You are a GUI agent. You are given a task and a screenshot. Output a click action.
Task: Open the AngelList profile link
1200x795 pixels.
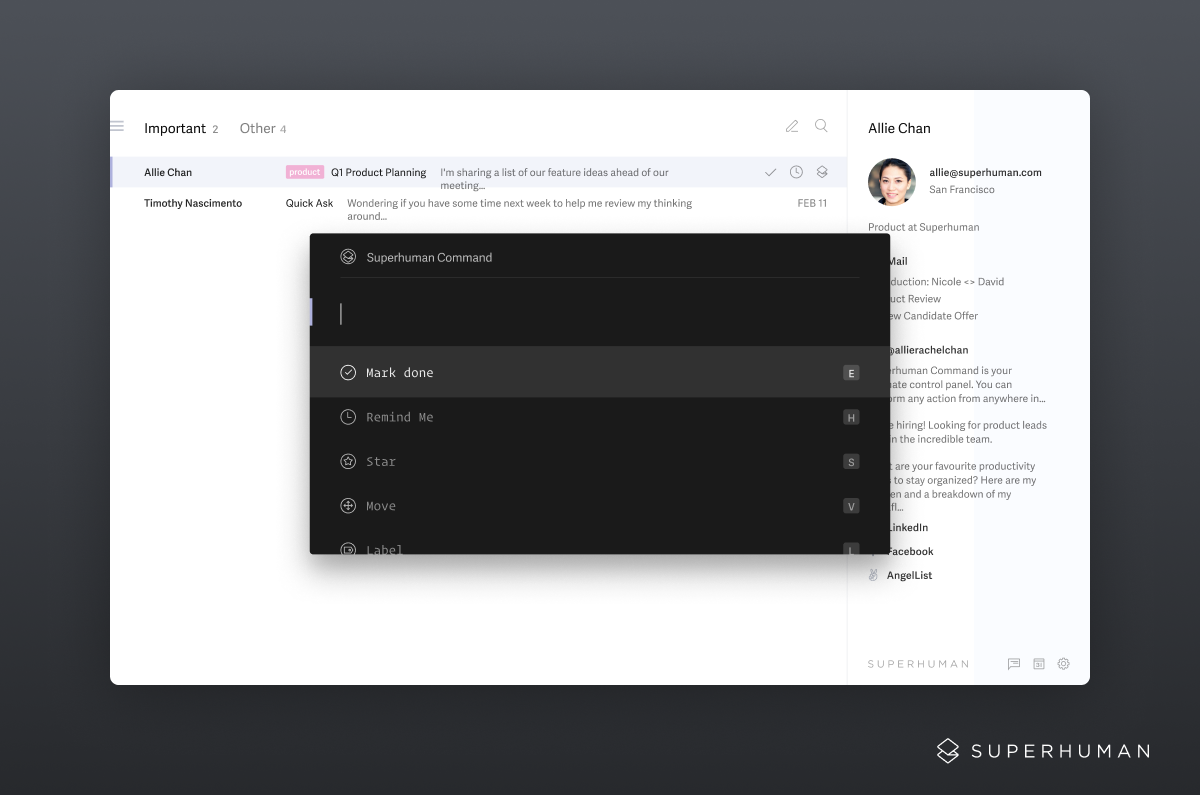tap(909, 574)
